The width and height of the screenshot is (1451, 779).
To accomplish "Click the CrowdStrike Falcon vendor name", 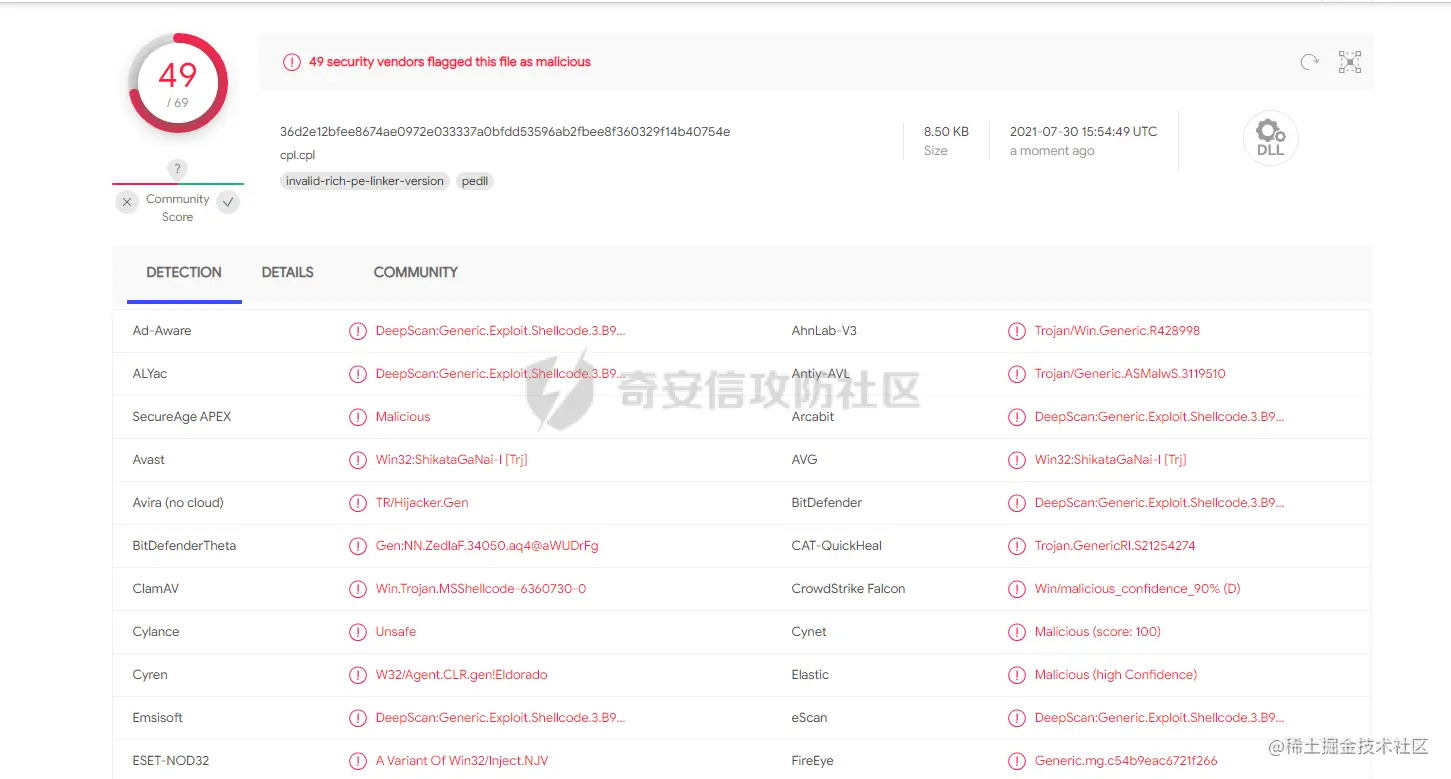I will pos(848,589).
